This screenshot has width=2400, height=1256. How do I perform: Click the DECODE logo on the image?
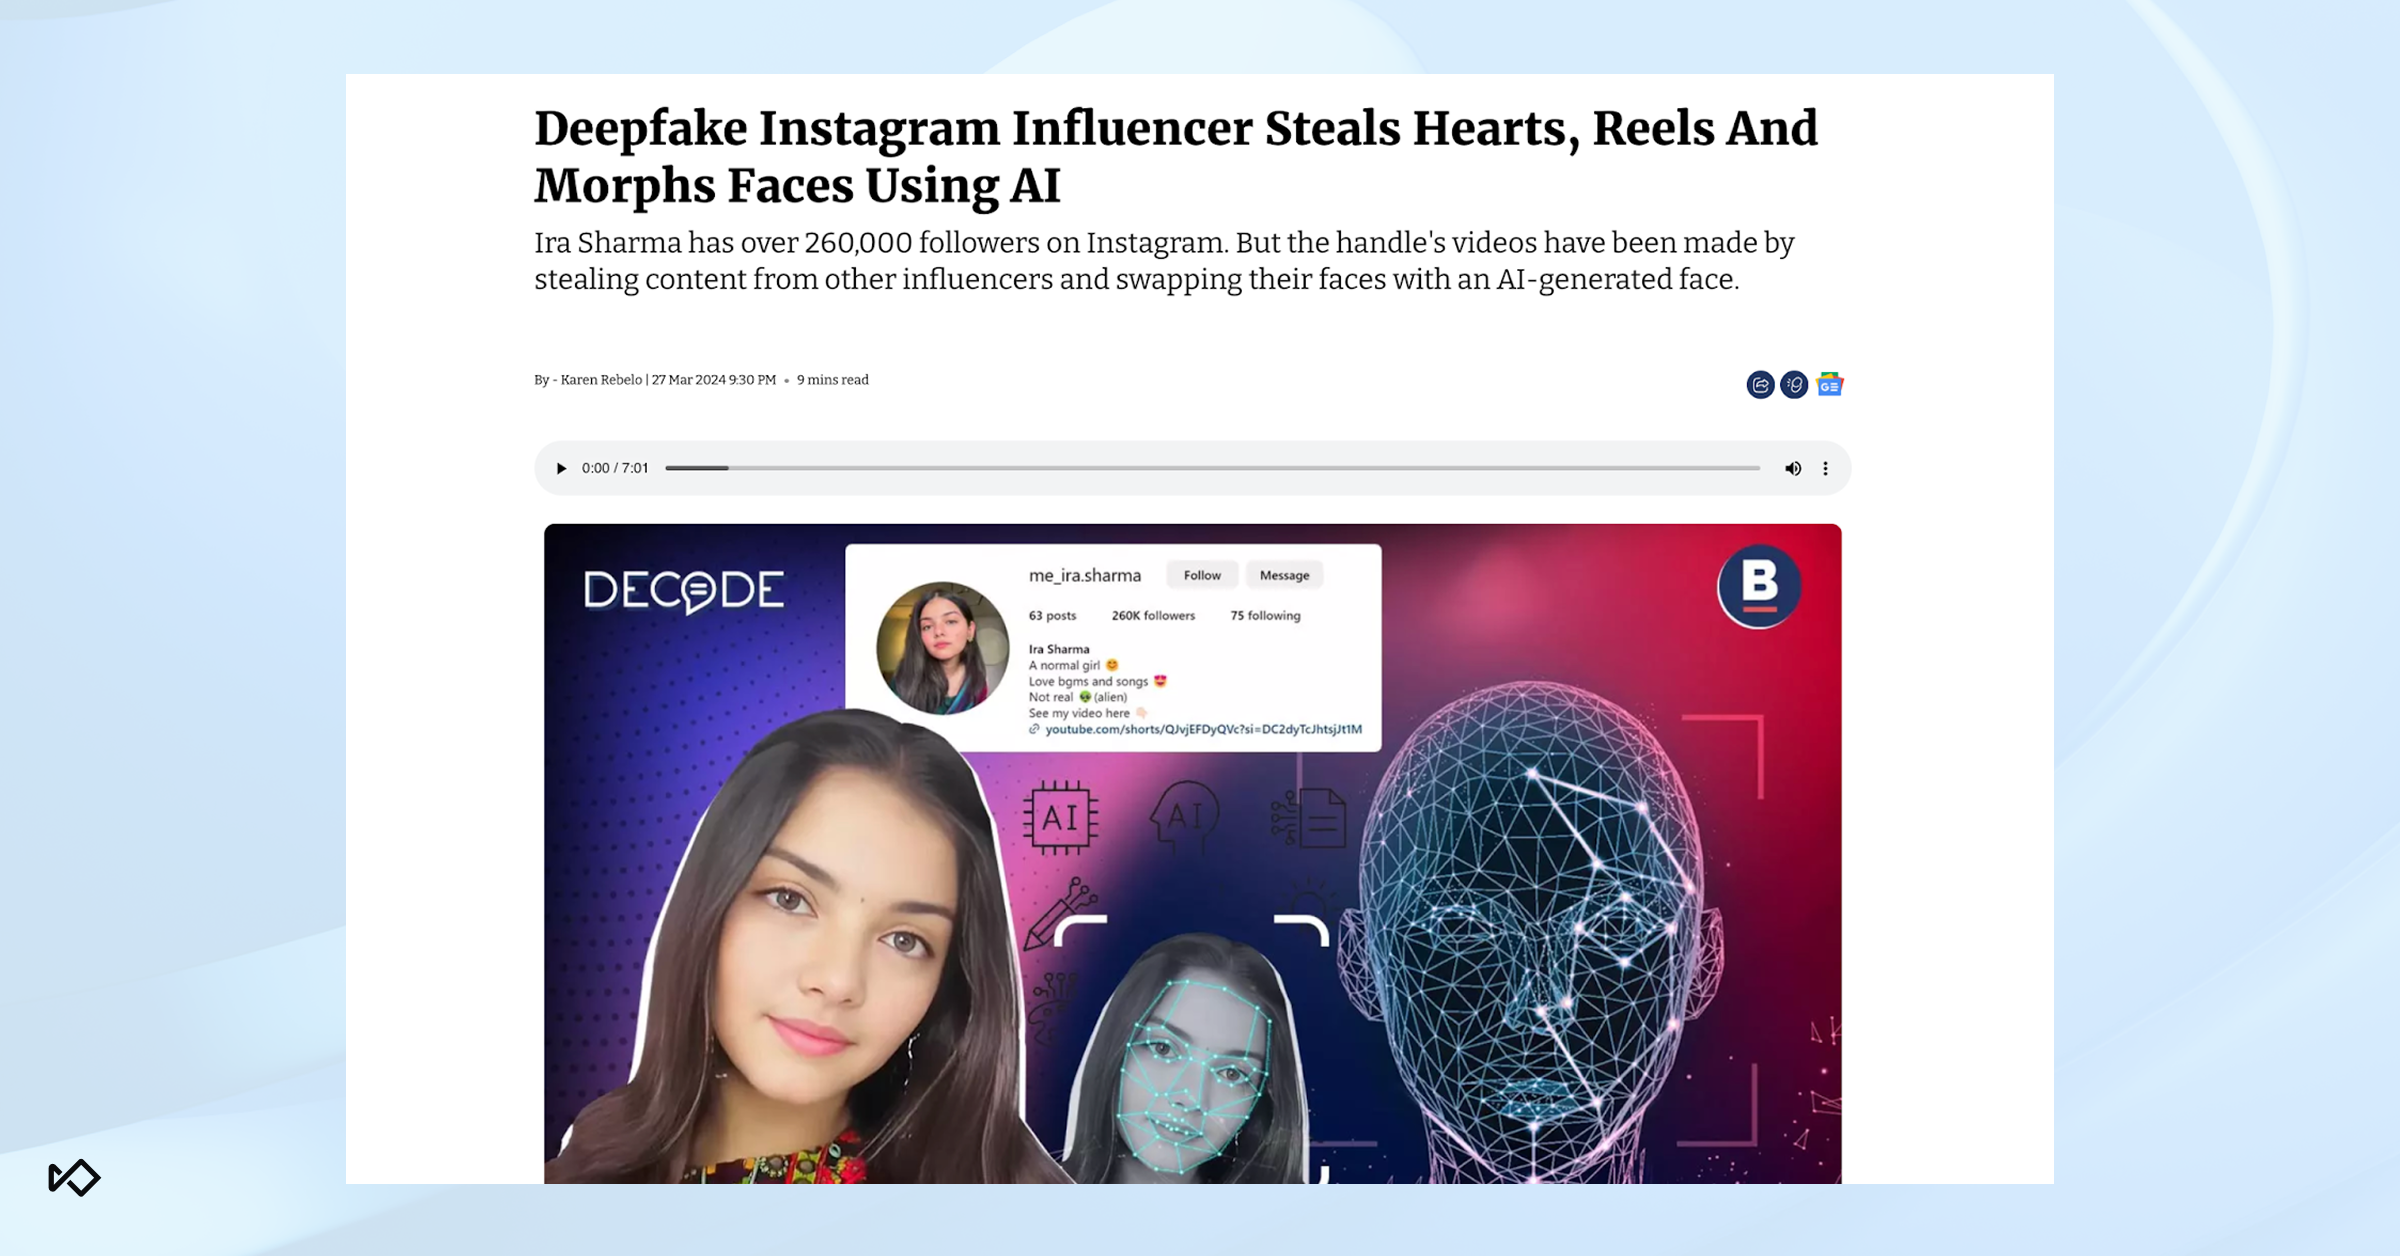click(684, 591)
